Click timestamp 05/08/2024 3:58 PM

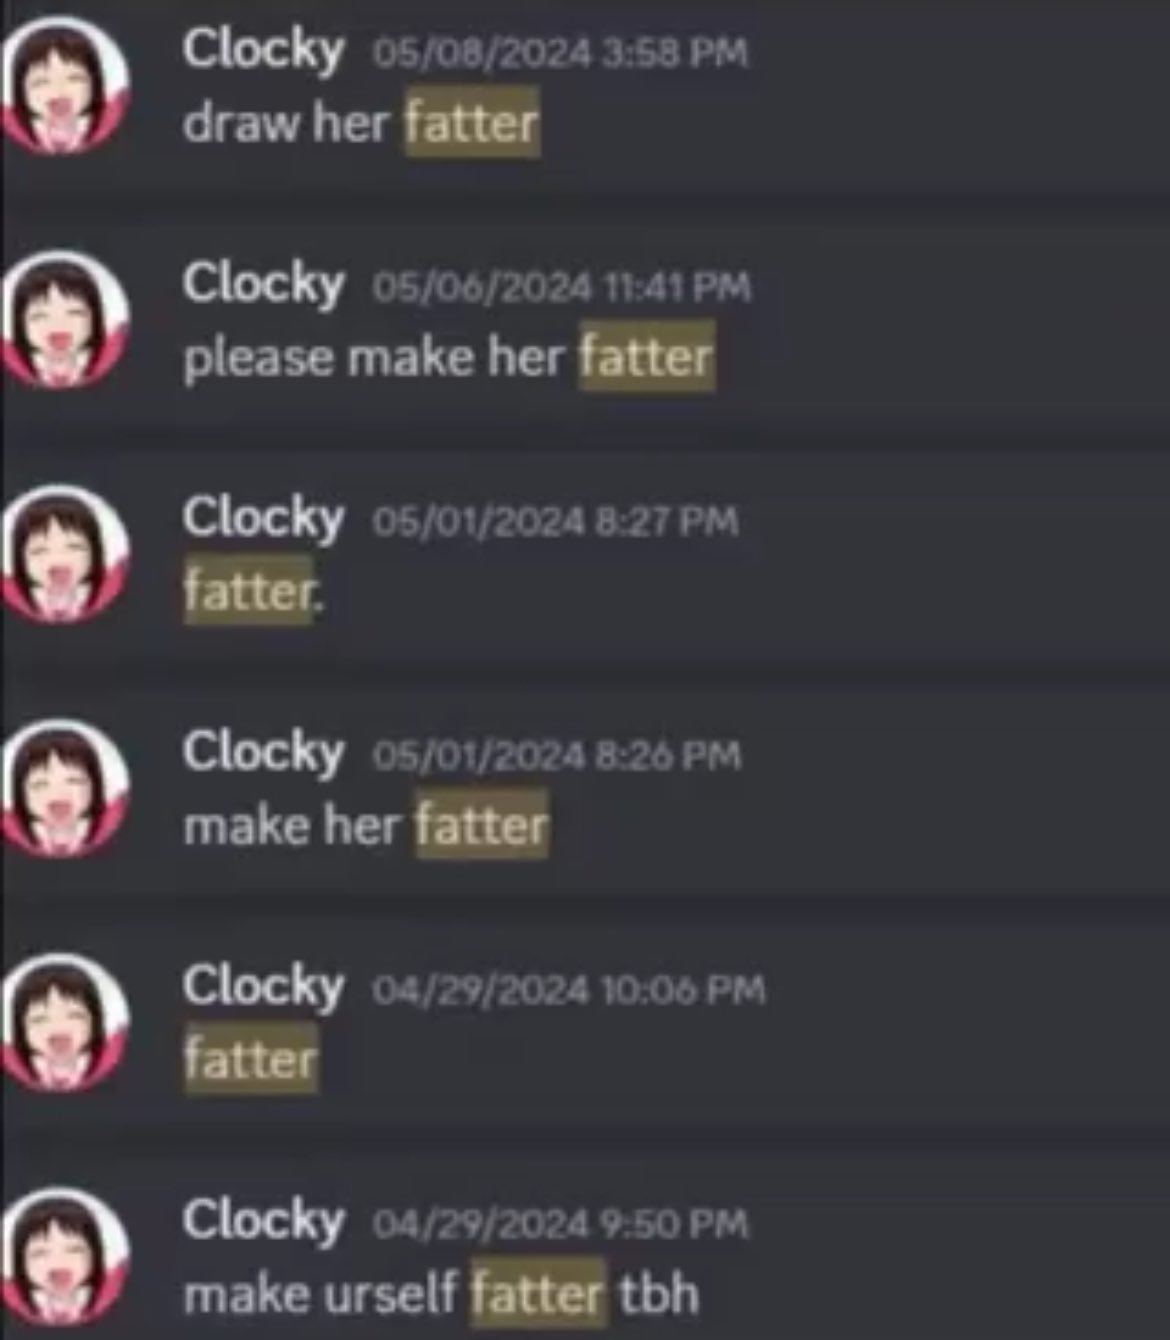[560, 53]
